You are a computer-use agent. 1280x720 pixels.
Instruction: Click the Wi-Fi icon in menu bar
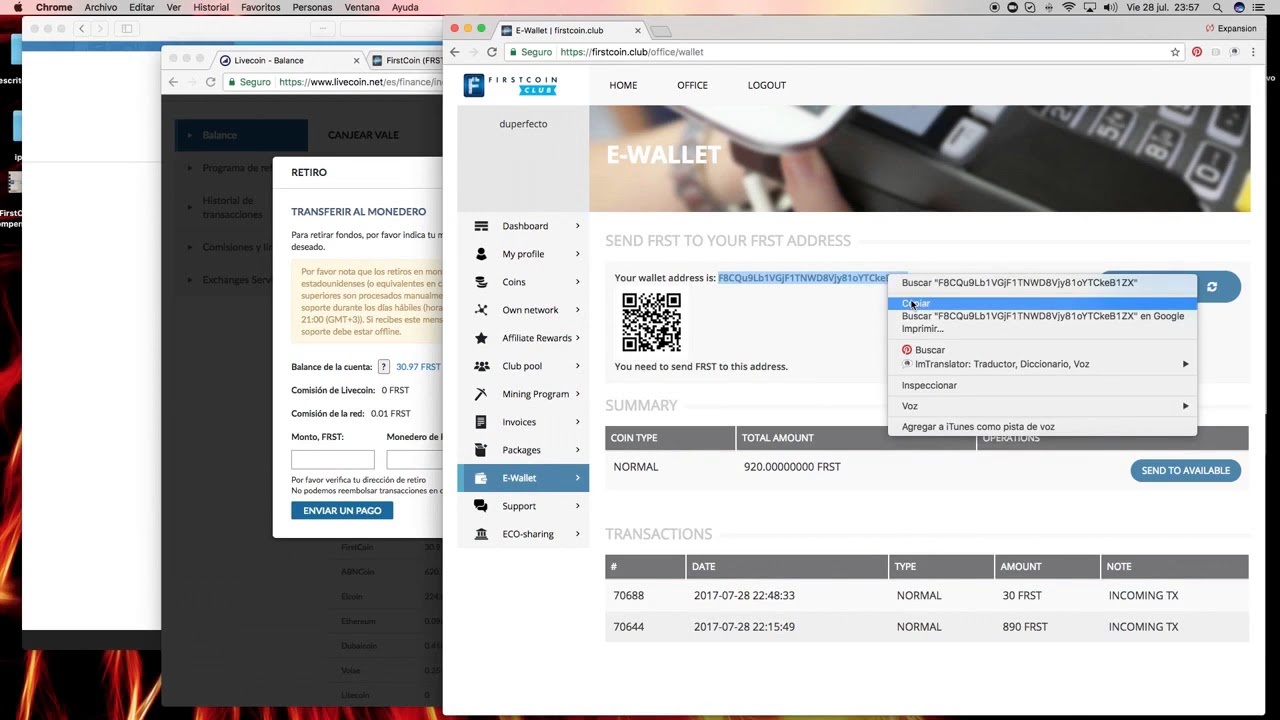(x=1069, y=7)
